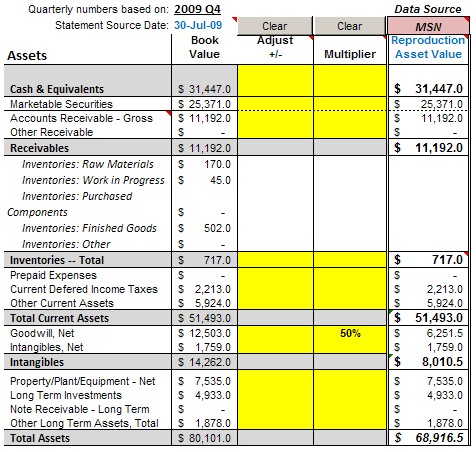Click the Goodwill Adjust yellow cell
This screenshot has height=452, width=476.
(x=275, y=333)
